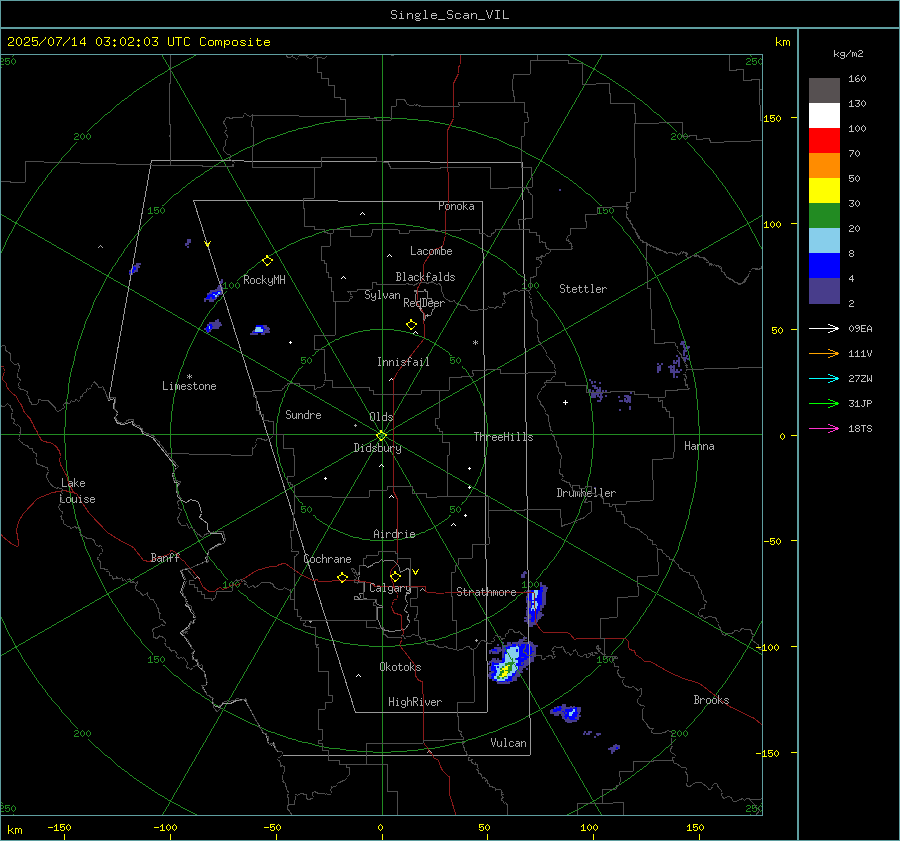Click the yellow diamond marker above the Calgary label
This screenshot has height=841, width=900.
(x=395, y=576)
